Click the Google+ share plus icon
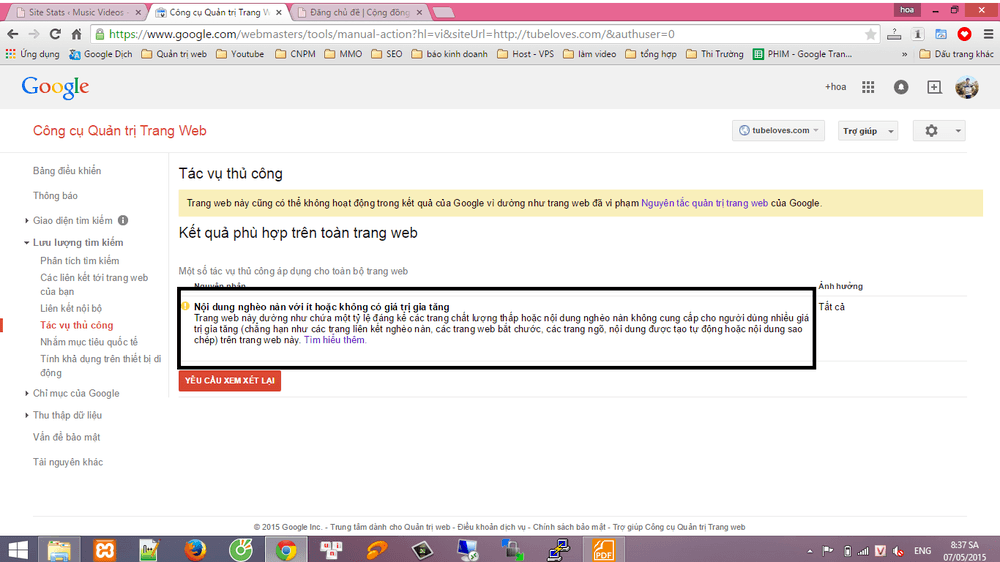Screen dimensions: 1000x562 [934, 87]
